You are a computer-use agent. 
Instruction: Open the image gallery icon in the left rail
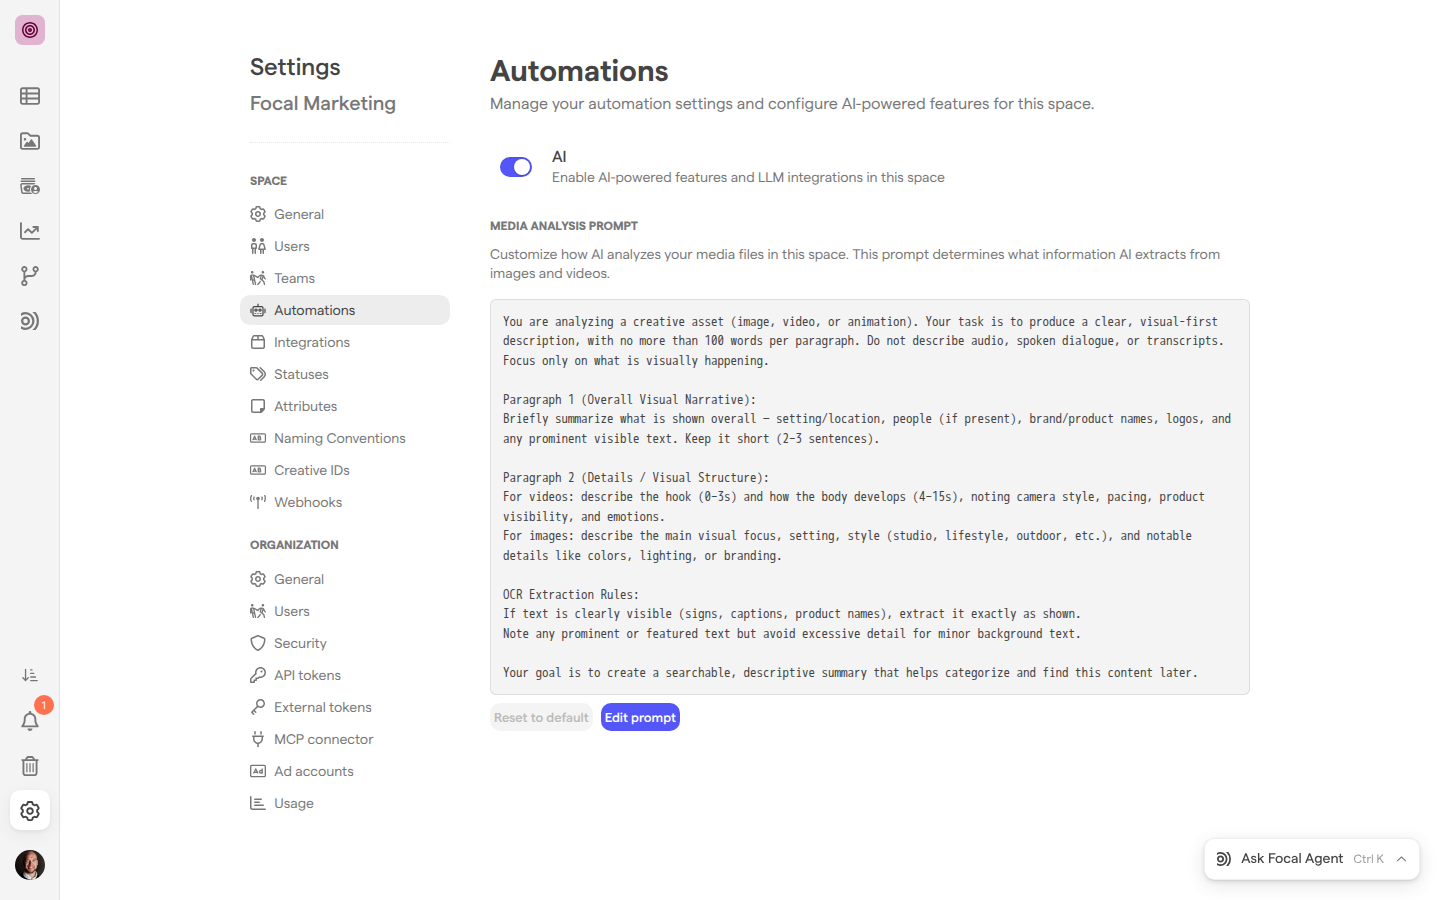pyautogui.click(x=30, y=141)
